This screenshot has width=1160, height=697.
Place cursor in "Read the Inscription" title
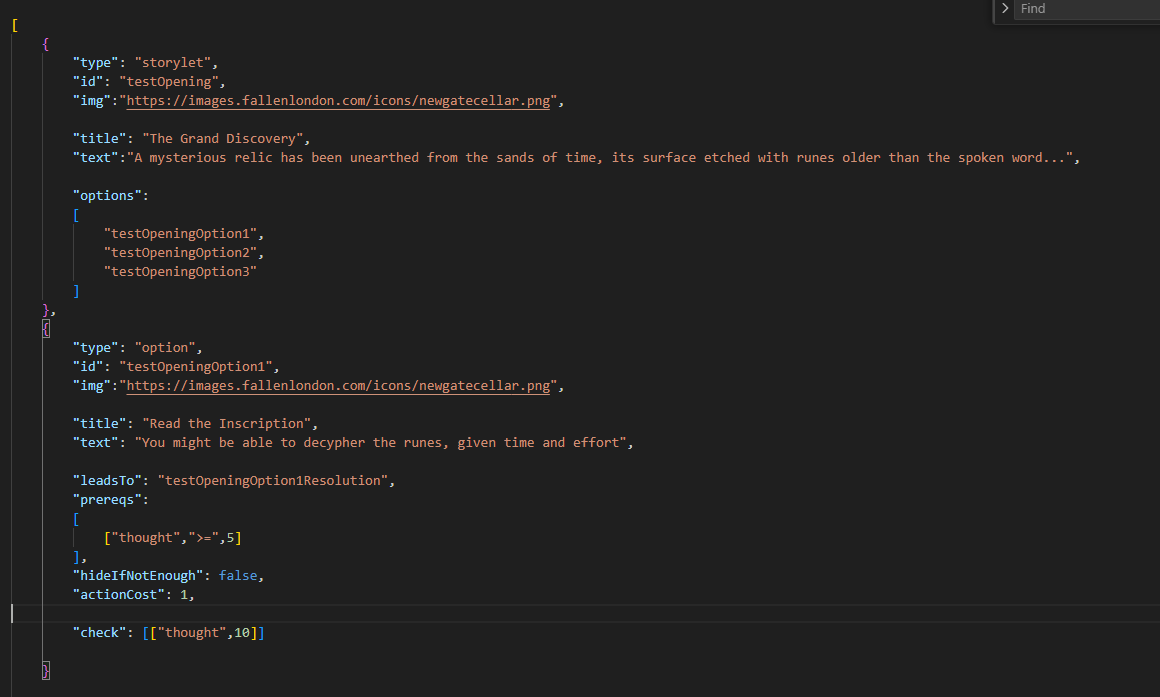click(x=230, y=424)
